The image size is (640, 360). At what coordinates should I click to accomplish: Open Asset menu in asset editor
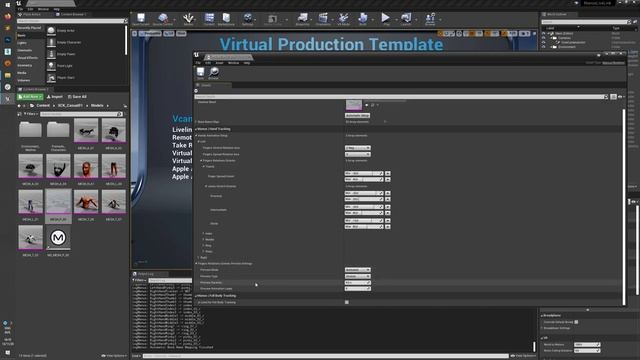[x=220, y=63]
